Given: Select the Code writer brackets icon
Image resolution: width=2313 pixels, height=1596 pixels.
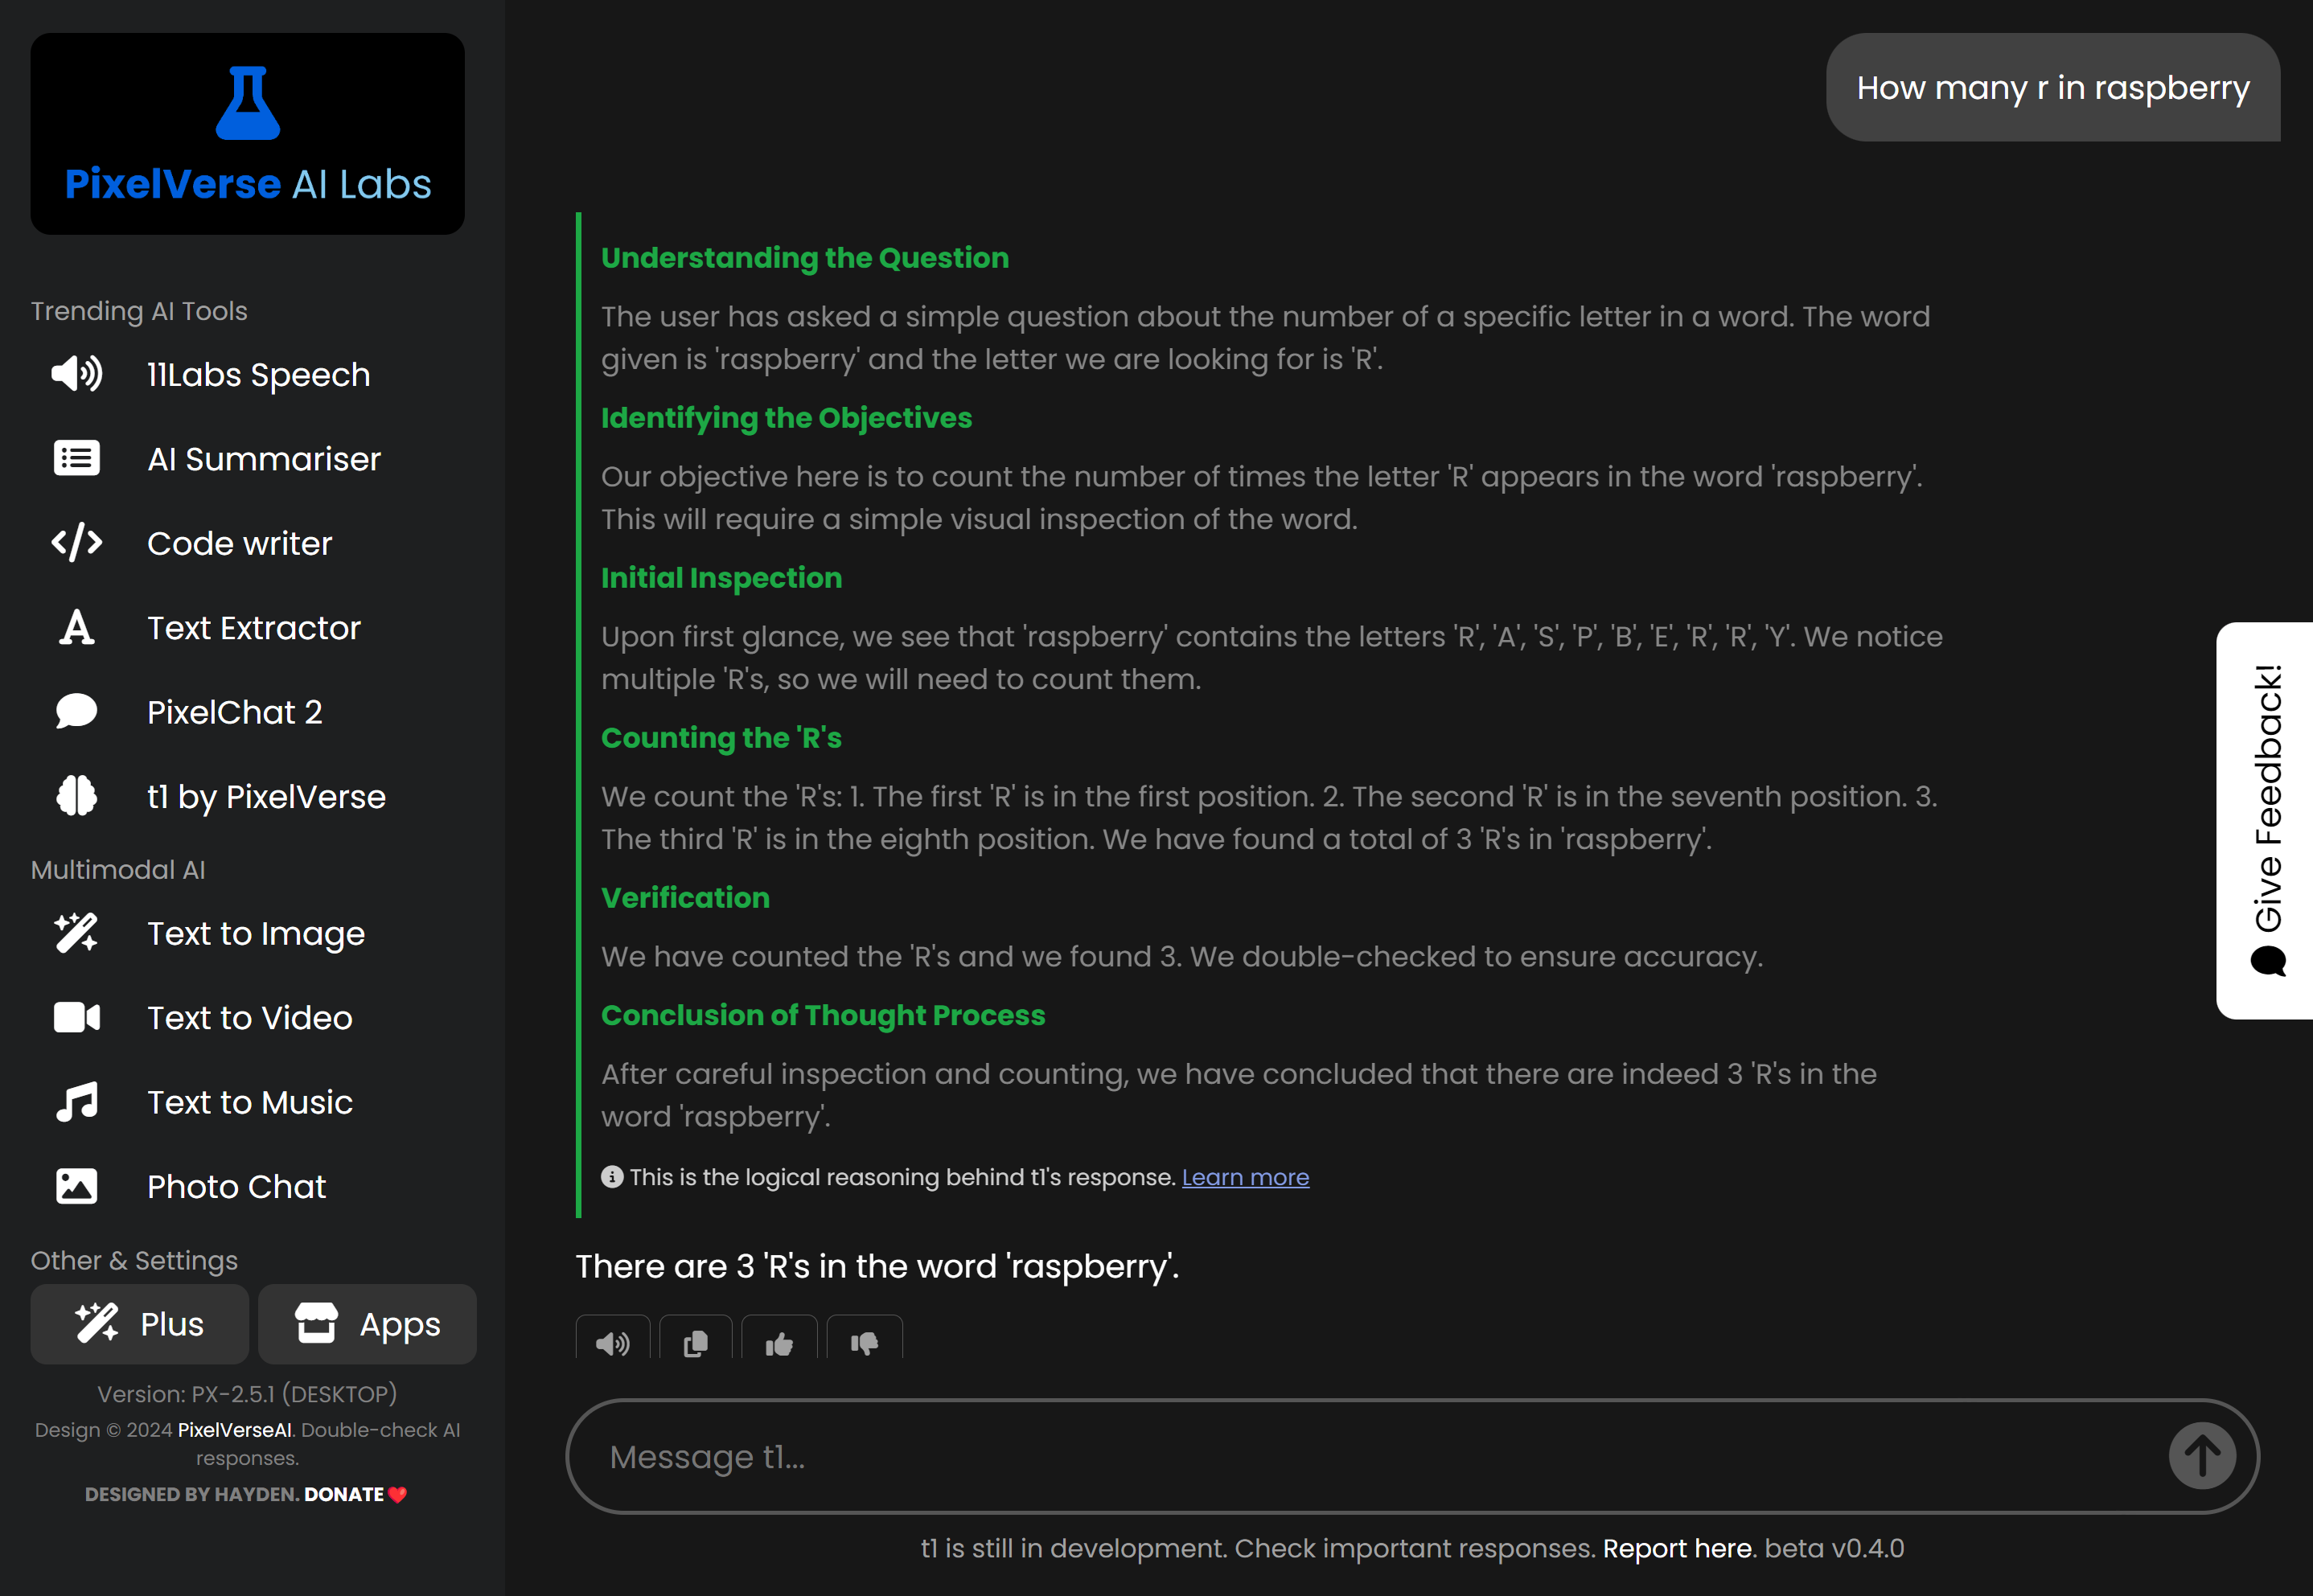Looking at the screenshot, I should [76, 543].
